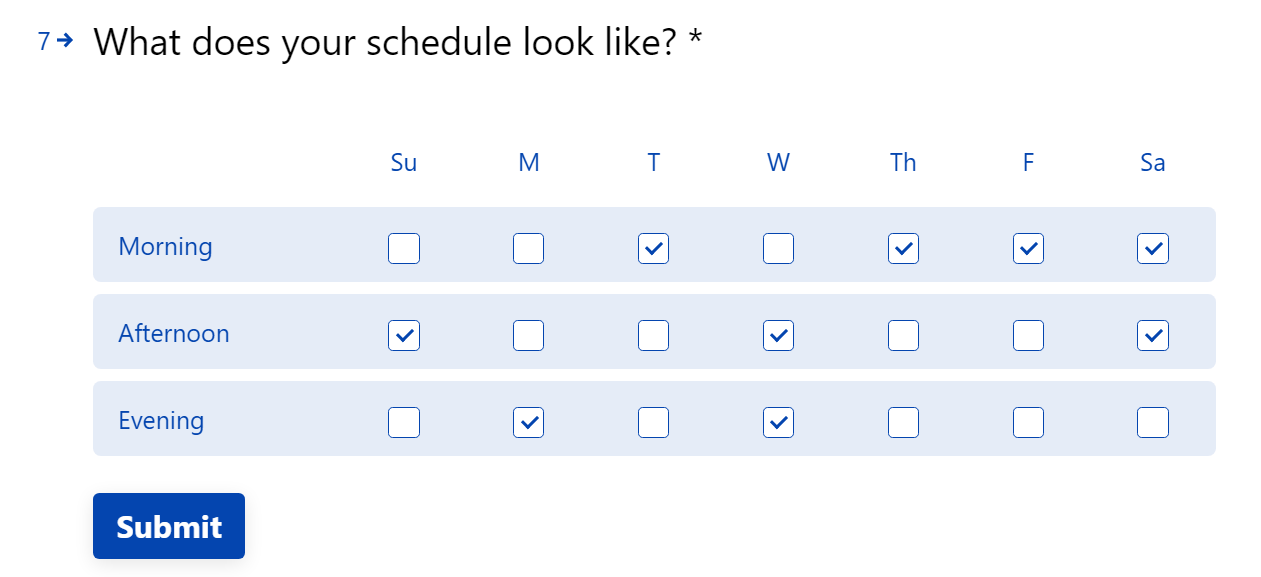The image size is (1261, 577).
Task: Check the Saturday Evening checkbox
Action: click(x=1152, y=422)
